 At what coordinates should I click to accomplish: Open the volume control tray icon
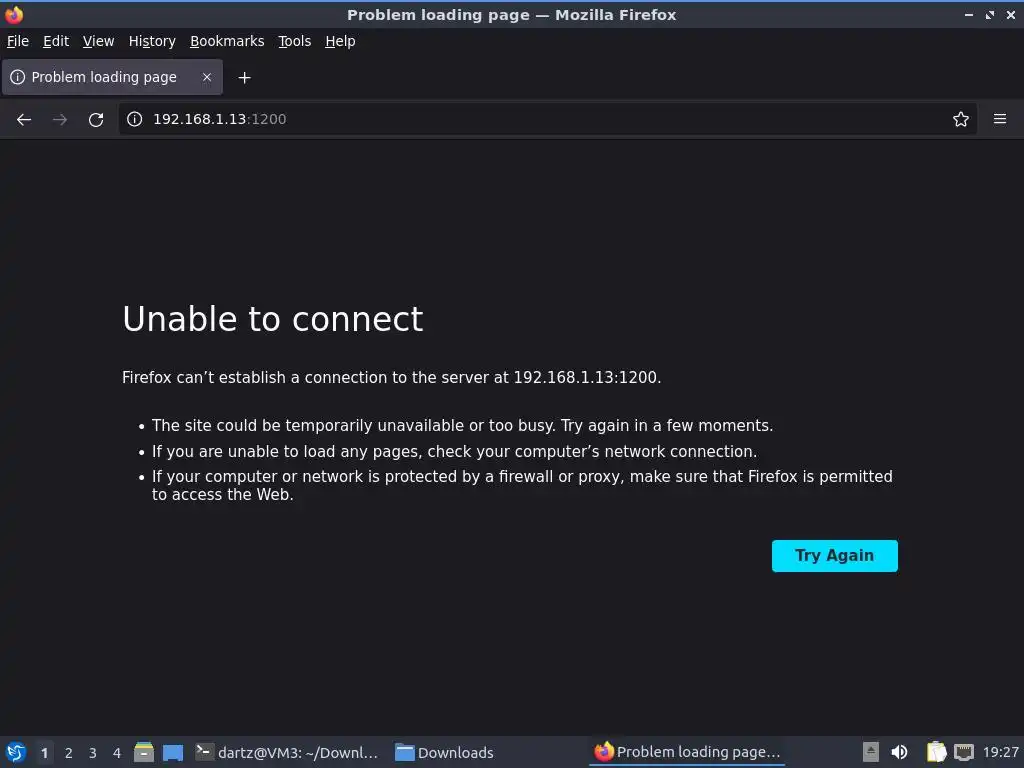coord(899,752)
